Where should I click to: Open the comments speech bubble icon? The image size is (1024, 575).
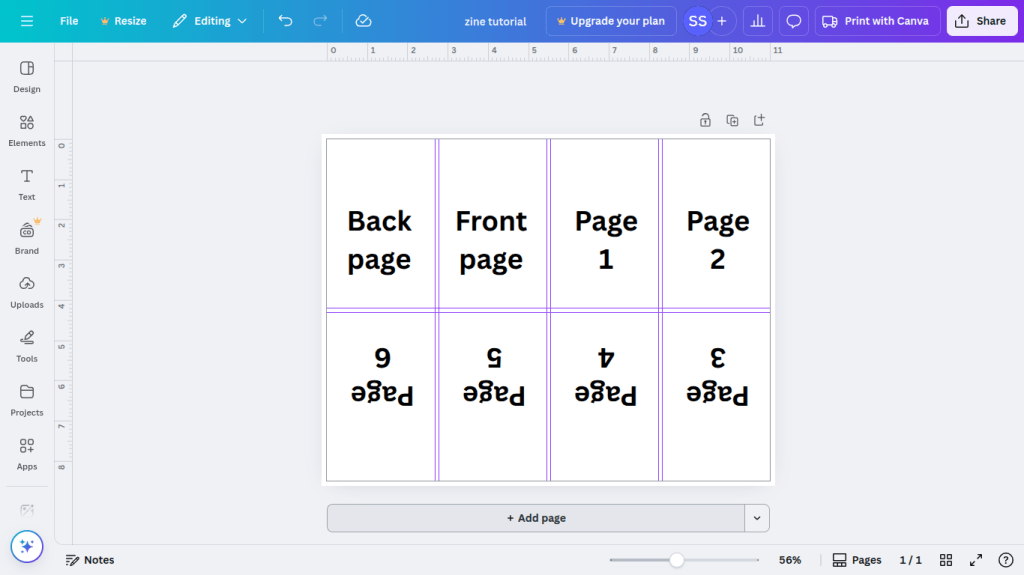(794, 21)
